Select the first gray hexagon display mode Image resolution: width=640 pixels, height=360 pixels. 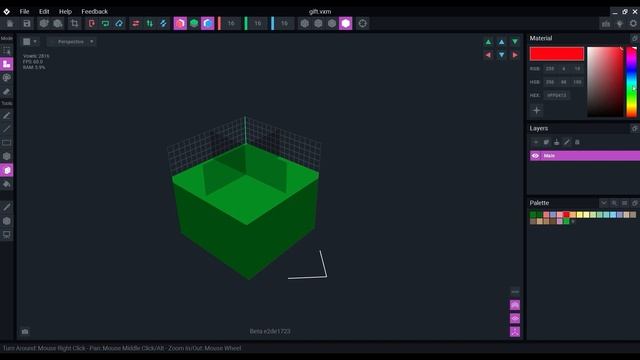click(x=304, y=24)
